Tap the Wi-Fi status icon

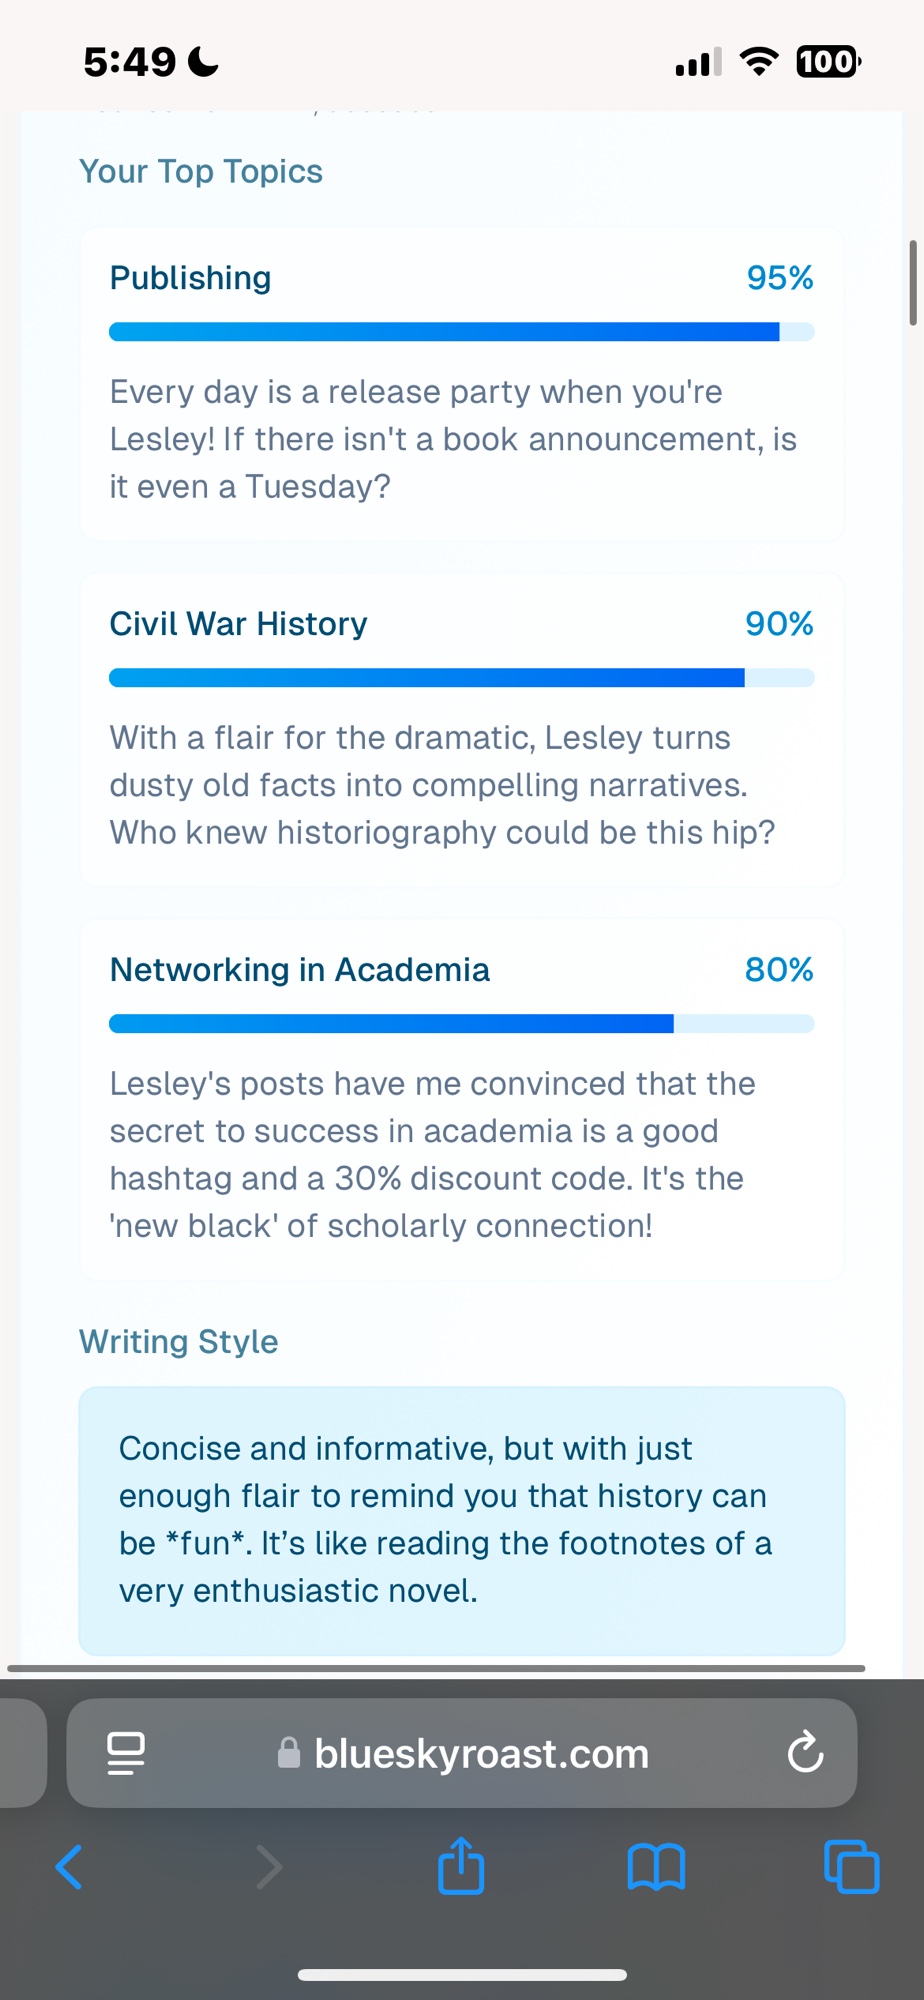click(x=759, y=62)
